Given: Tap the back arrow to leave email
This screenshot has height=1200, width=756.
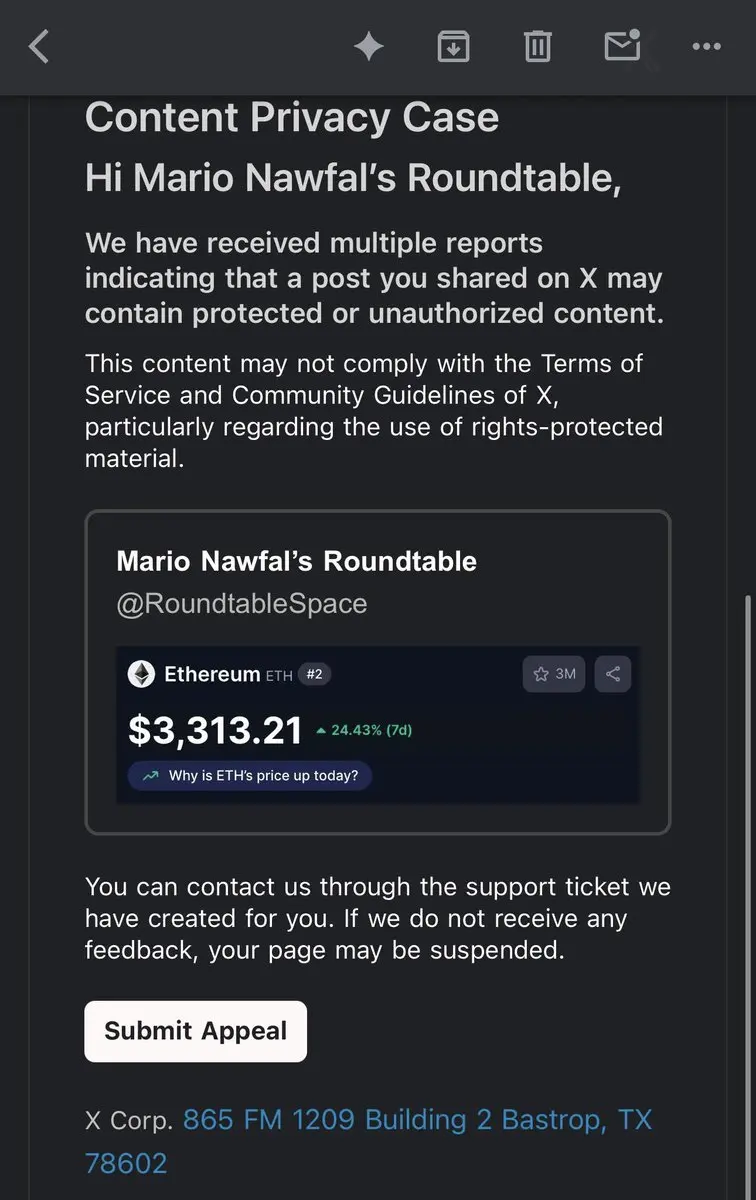Looking at the screenshot, I should coord(39,46).
